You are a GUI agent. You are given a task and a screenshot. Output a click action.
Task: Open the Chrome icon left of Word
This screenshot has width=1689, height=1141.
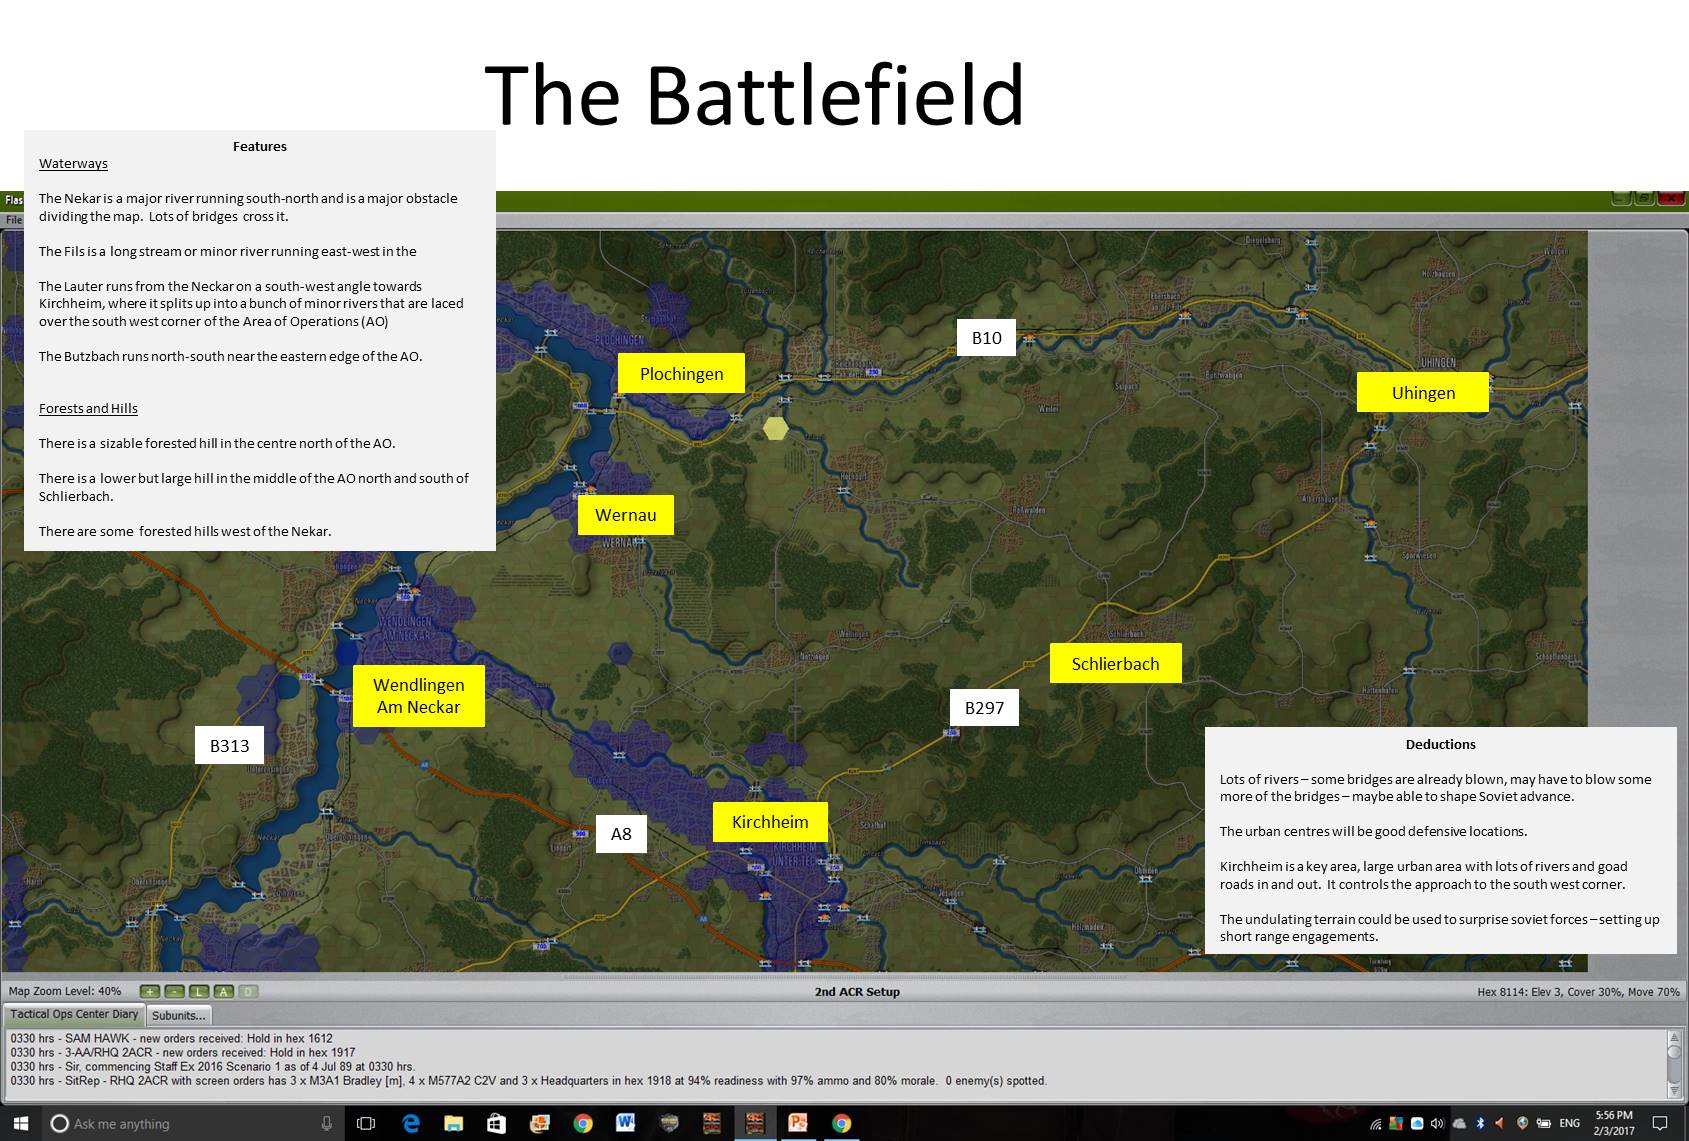[x=582, y=1123]
